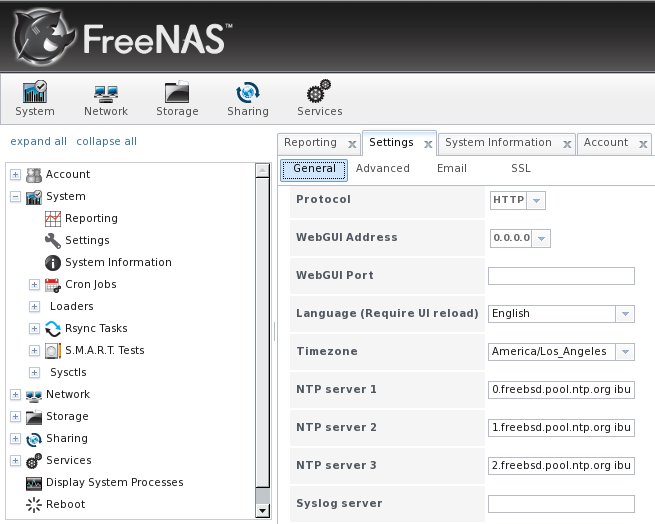Open the Services gears toolbar icon
The image size is (655, 524).
coord(319,91)
